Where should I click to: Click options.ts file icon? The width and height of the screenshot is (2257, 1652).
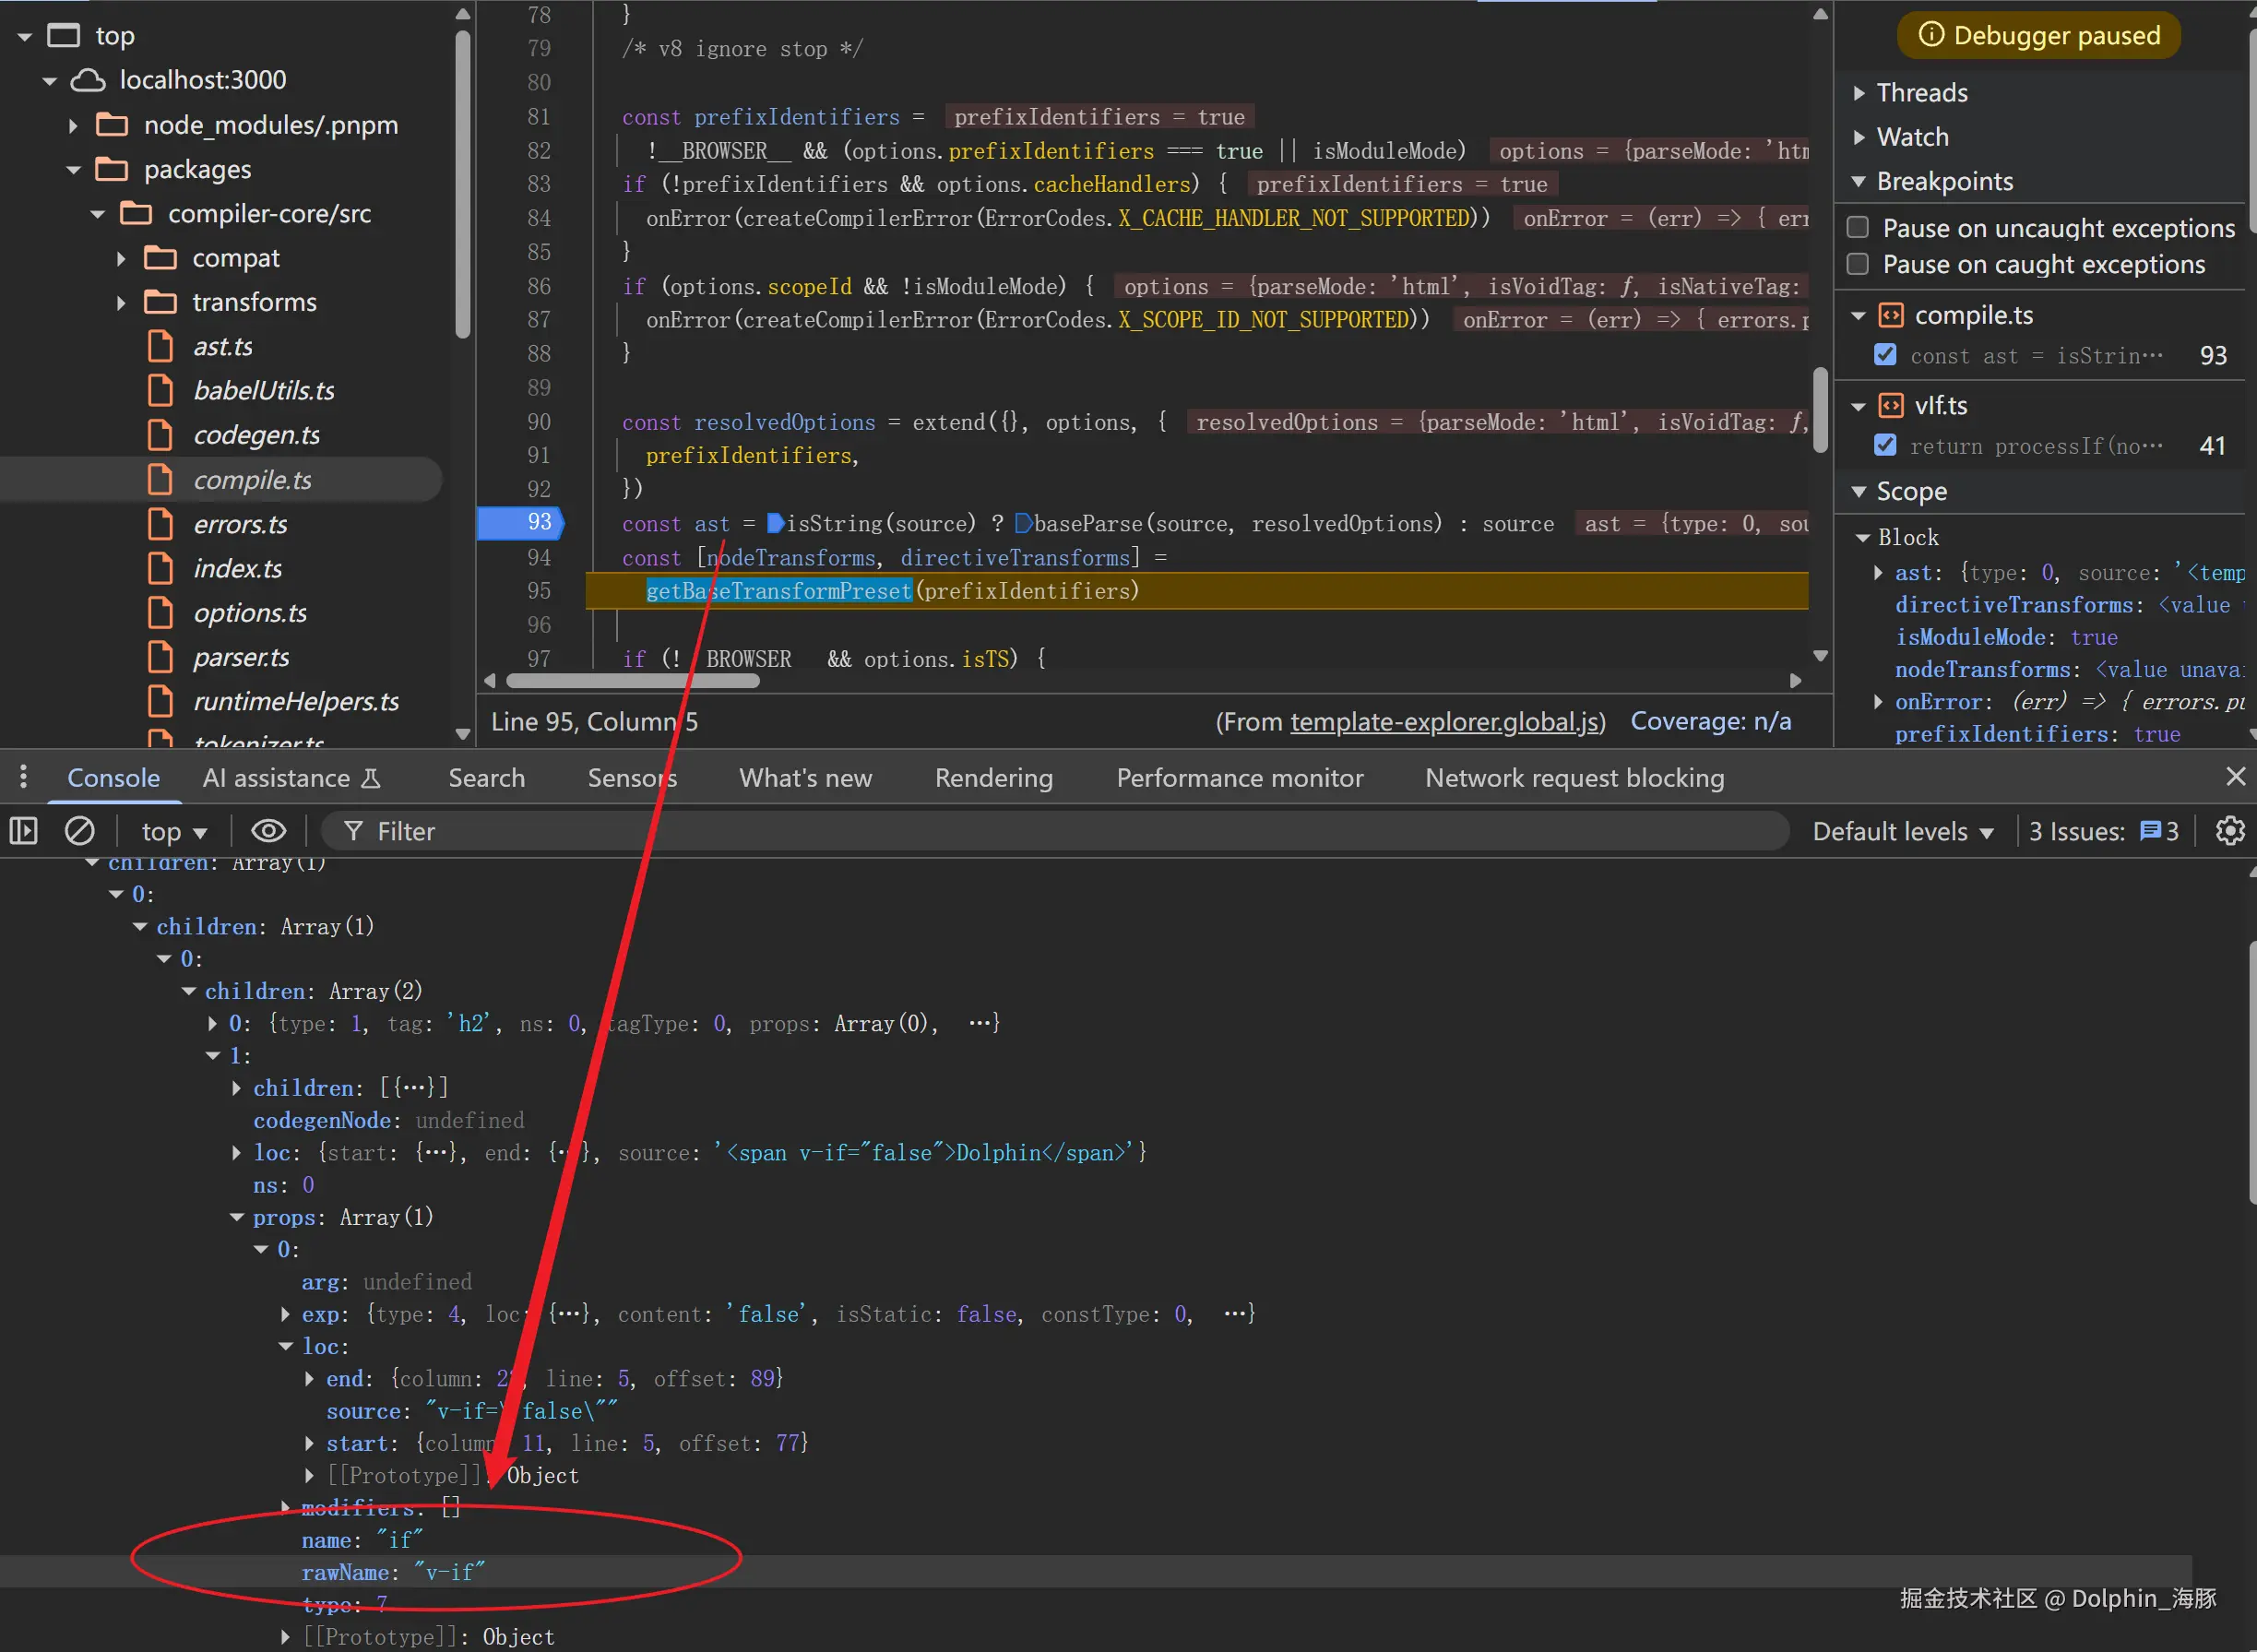[160, 613]
